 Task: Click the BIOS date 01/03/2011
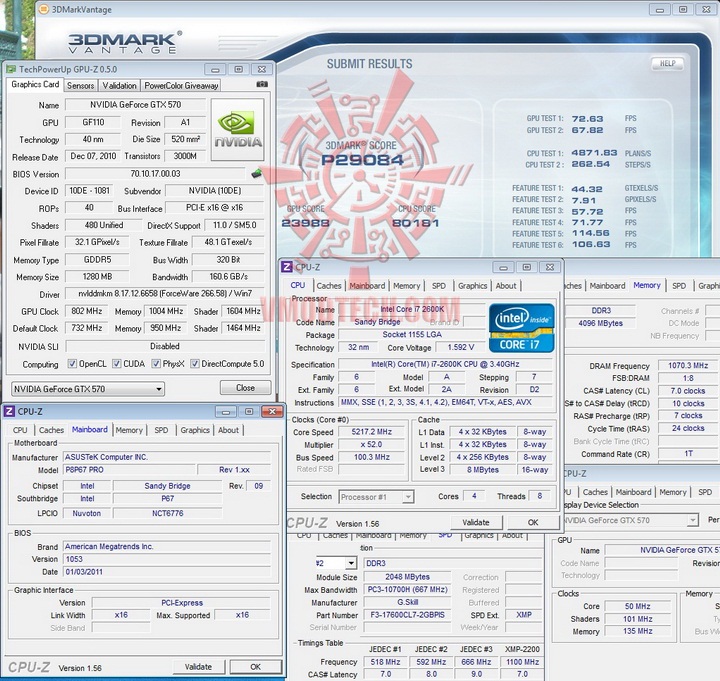(x=166, y=572)
